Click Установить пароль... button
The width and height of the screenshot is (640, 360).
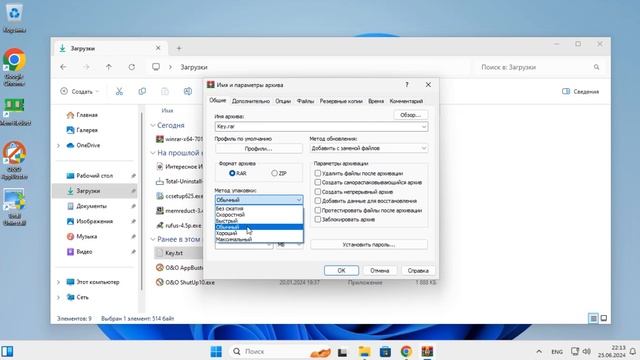(x=369, y=244)
